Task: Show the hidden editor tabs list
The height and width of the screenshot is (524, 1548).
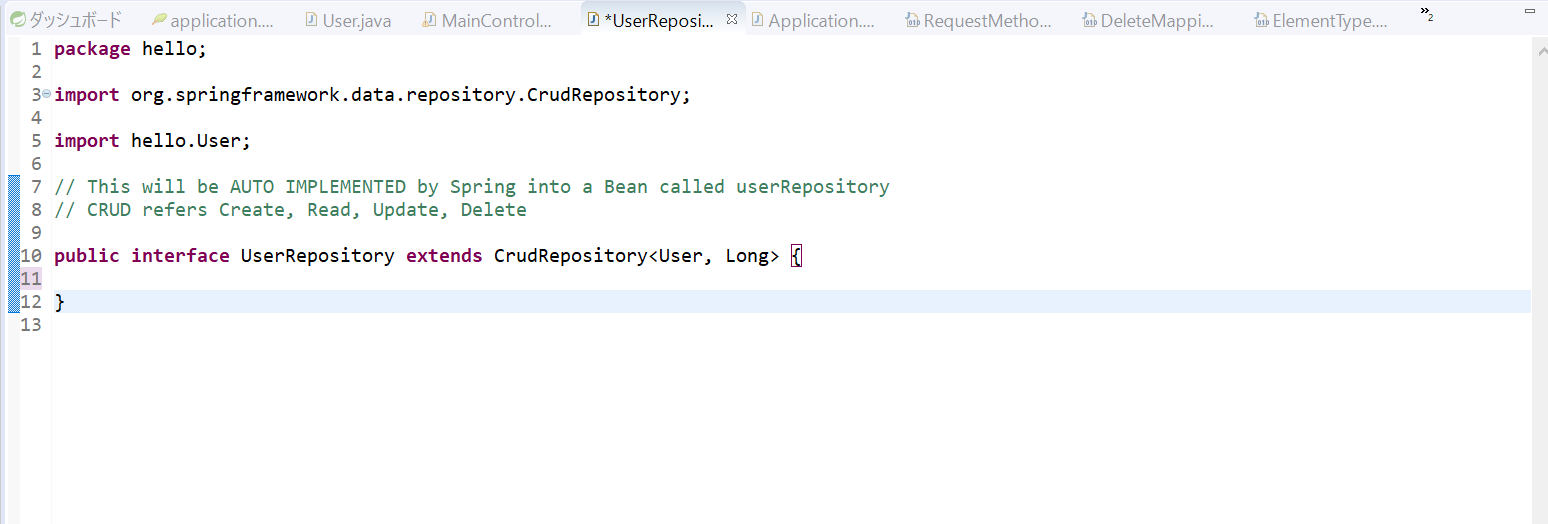Action: coord(1427,14)
